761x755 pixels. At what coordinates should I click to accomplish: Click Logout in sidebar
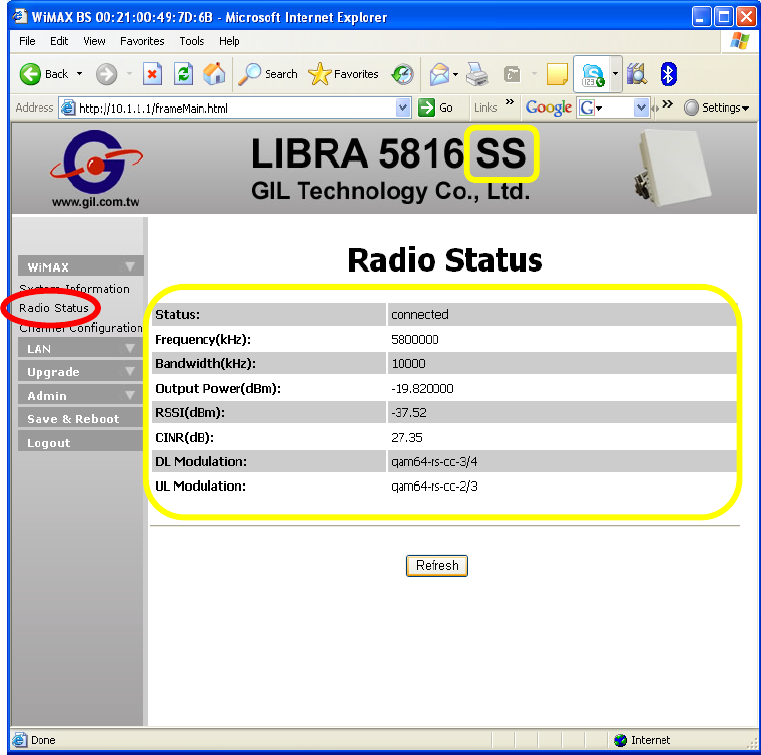(81, 443)
